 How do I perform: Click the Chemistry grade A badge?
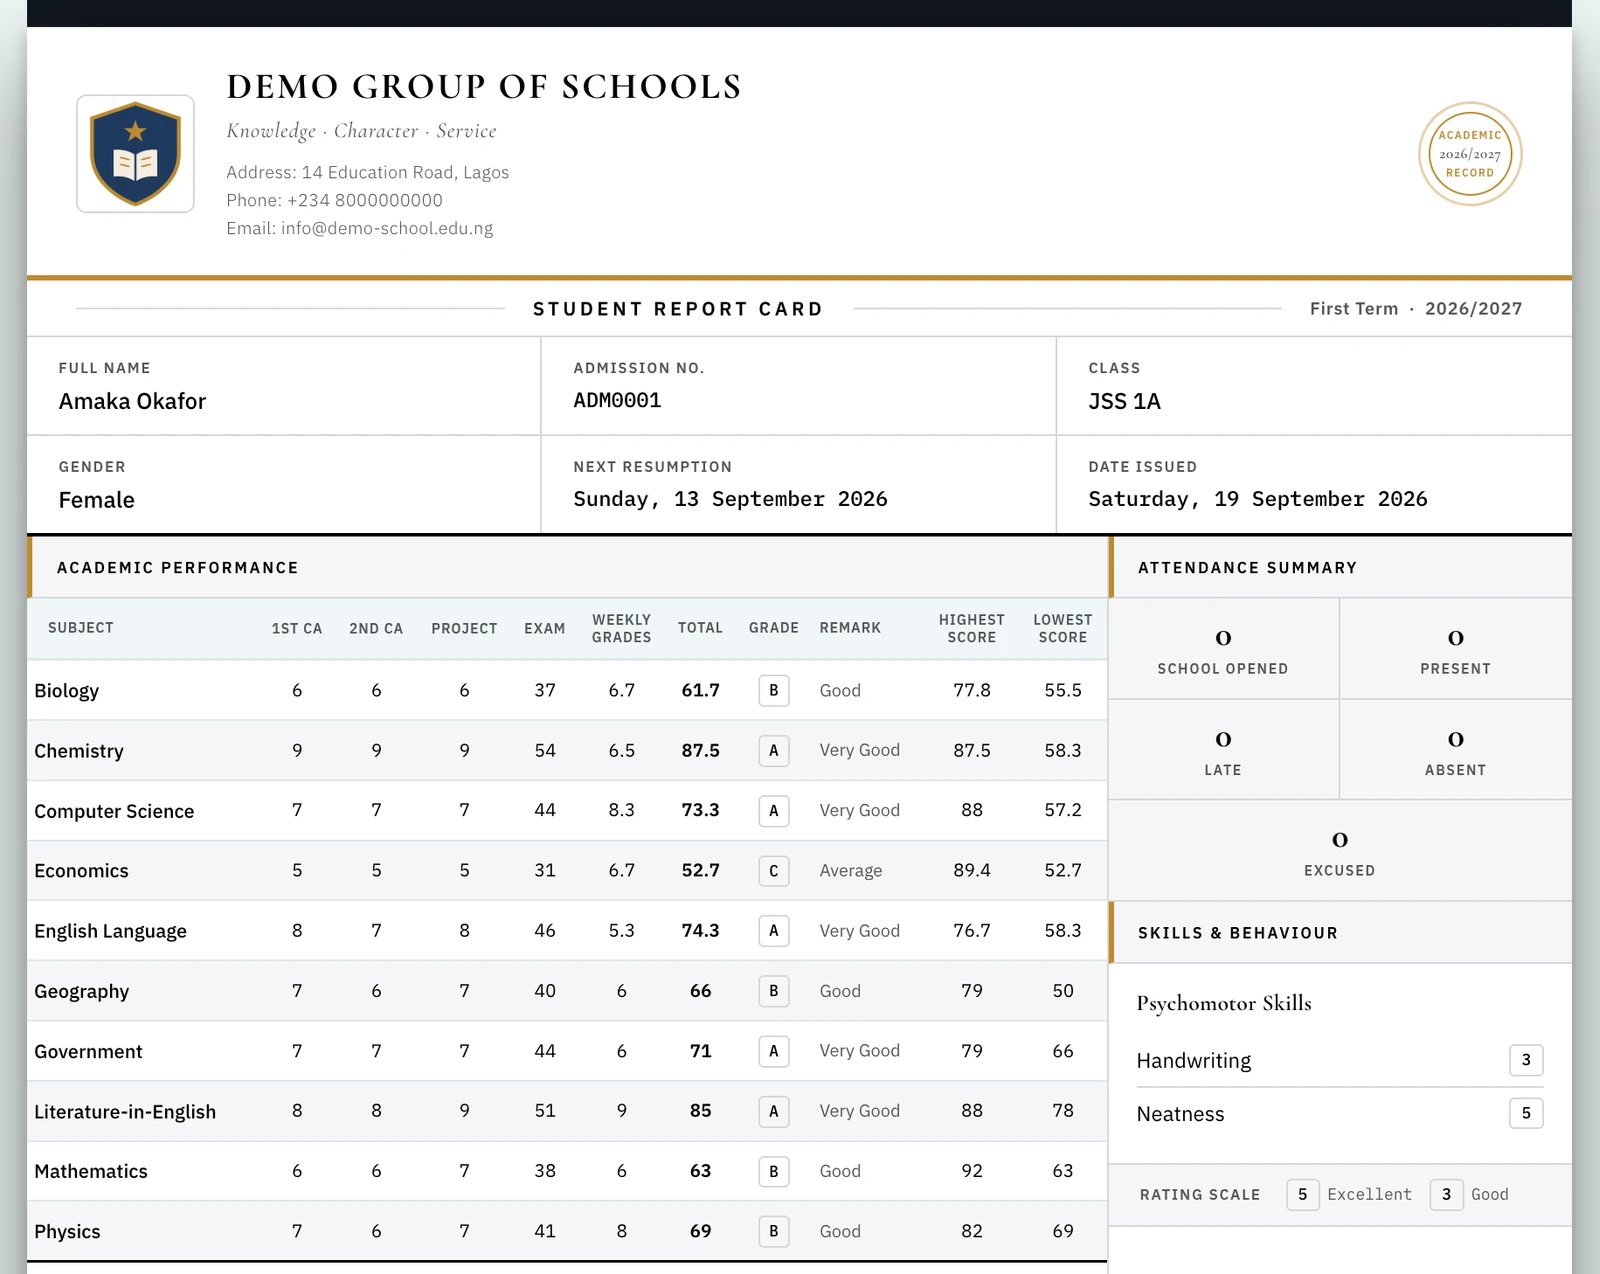pyautogui.click(x=774, y=750)
